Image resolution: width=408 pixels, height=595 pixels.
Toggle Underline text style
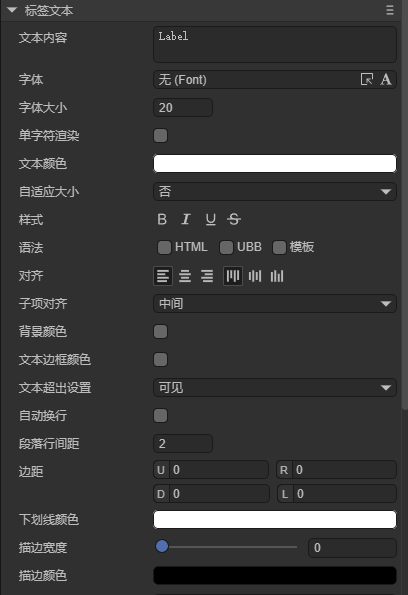click(211, 219)
